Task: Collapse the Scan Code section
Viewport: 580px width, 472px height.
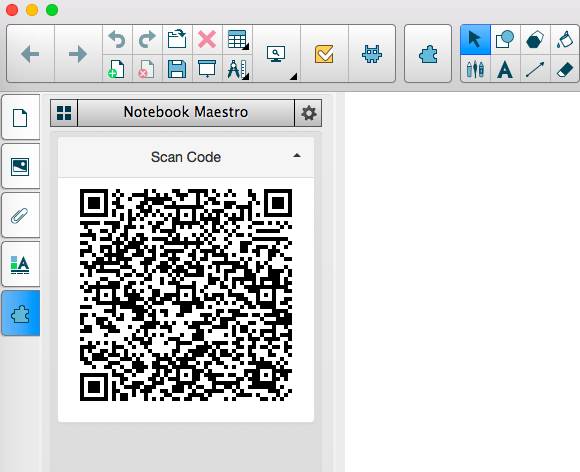Action: [297, 156]
